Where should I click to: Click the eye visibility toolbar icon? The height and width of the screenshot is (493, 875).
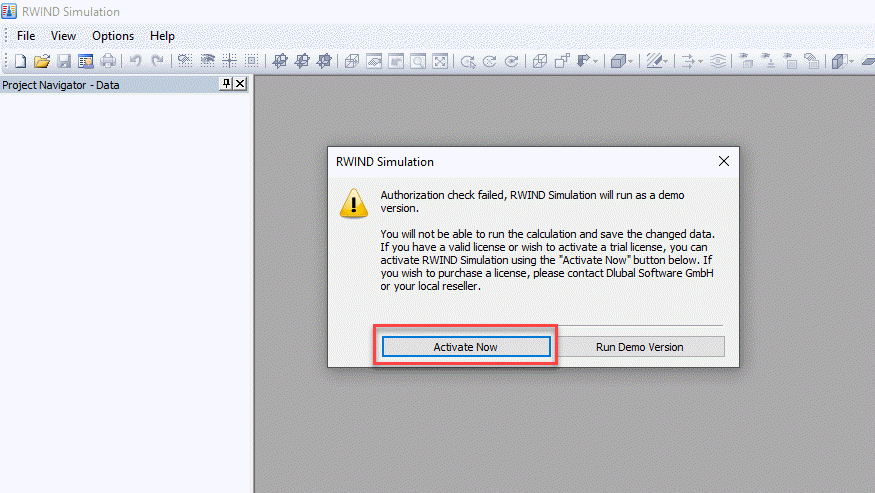[207, 61]
